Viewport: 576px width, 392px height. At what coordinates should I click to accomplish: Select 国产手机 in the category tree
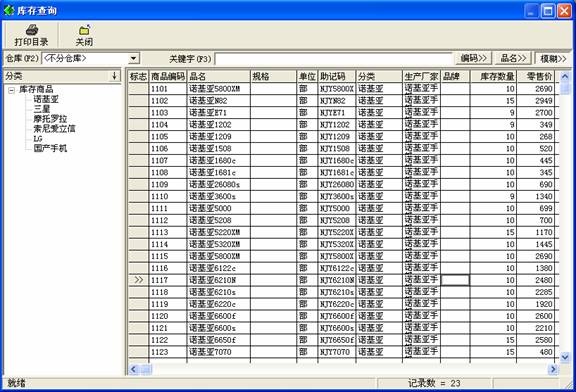click(x=50, y=148)
